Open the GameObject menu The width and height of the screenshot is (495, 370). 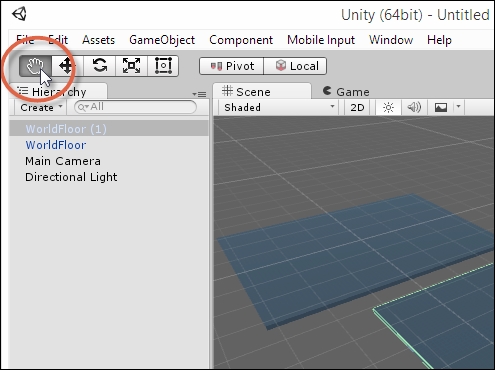point(162,40)
